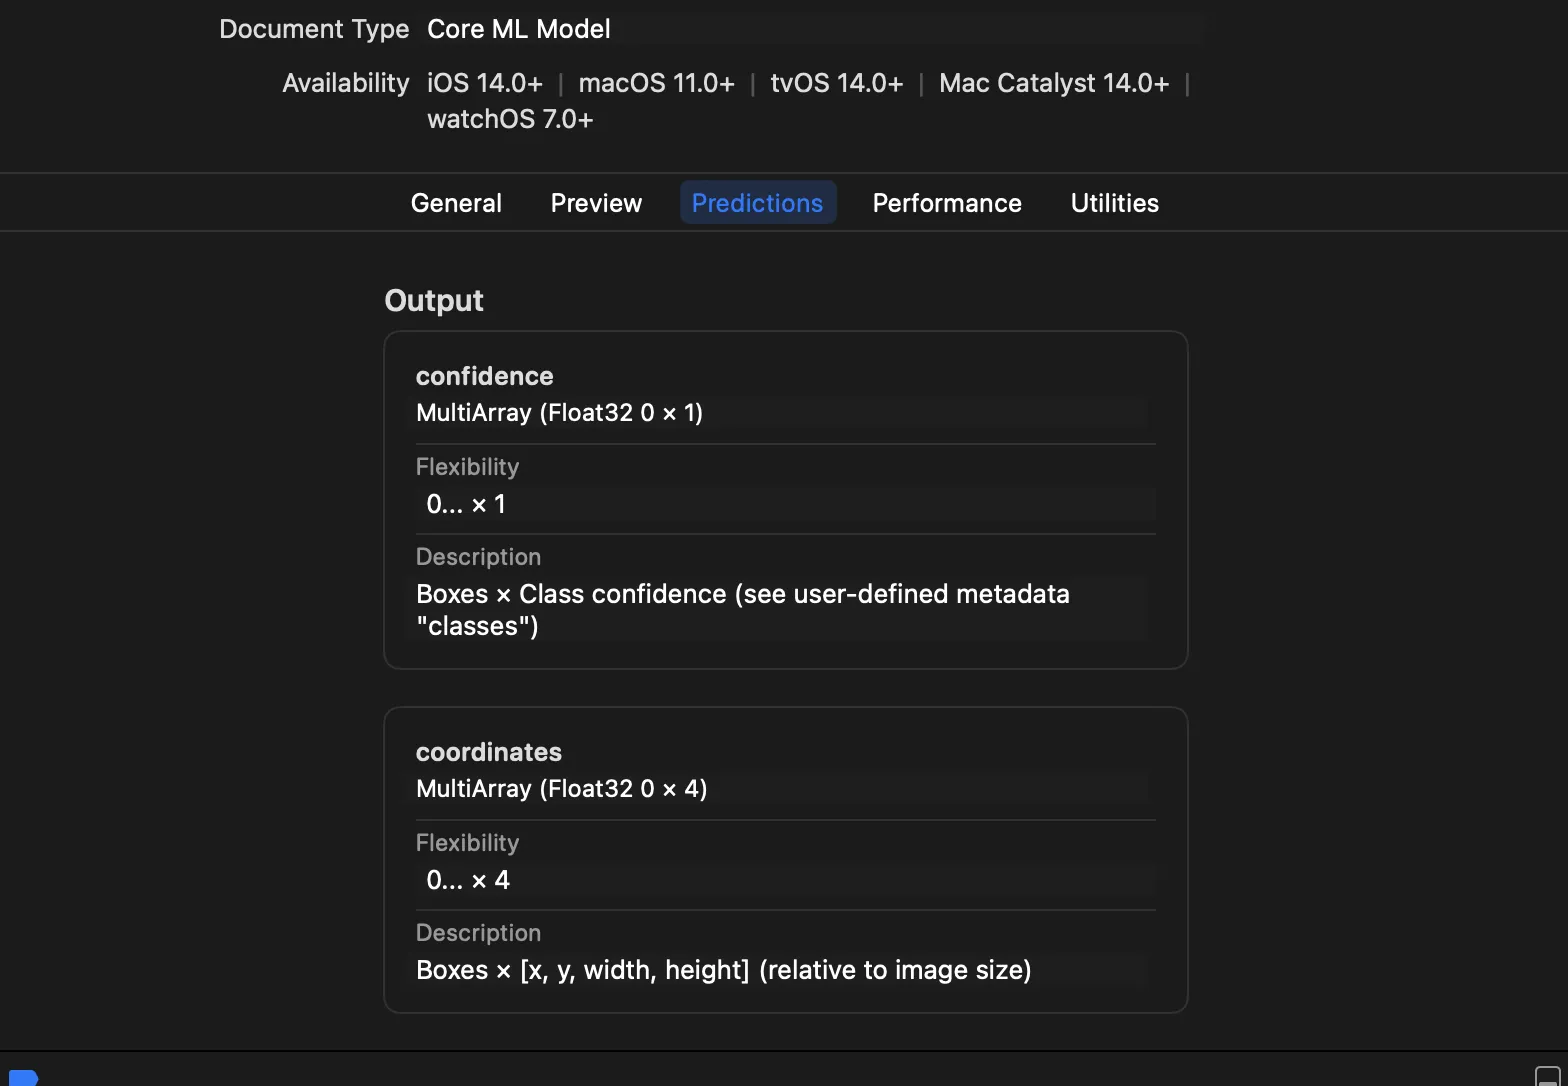
Task: Click the coordinates box description text
Action: pyautogui.click(x=723, y=970)
